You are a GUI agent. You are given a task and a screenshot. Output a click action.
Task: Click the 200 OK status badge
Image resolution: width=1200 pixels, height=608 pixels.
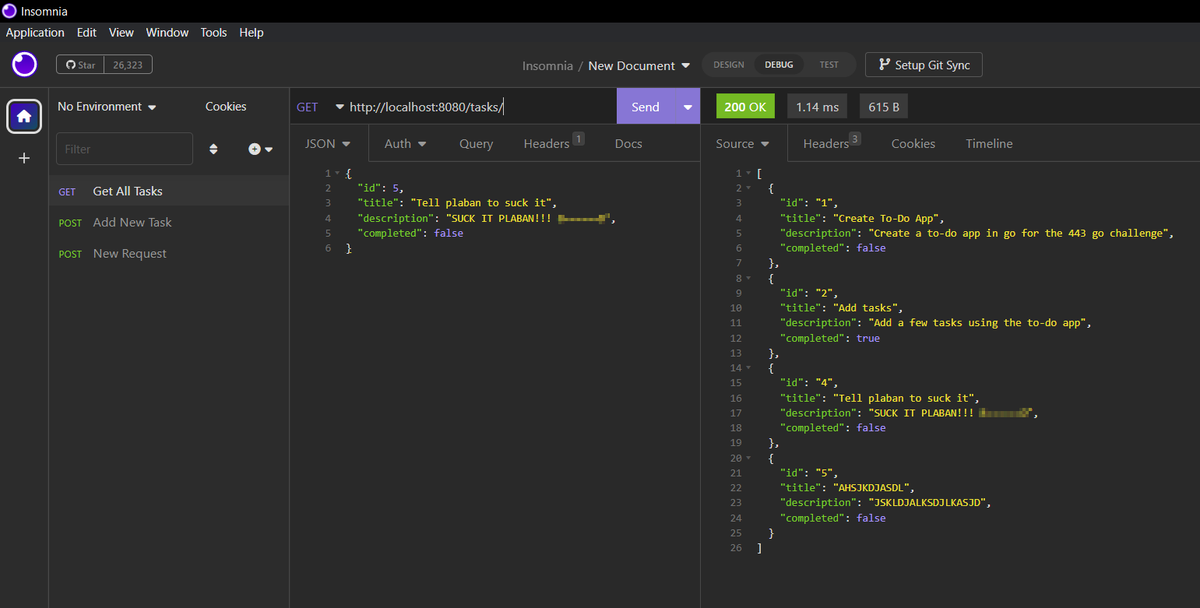tap(746, 107)
